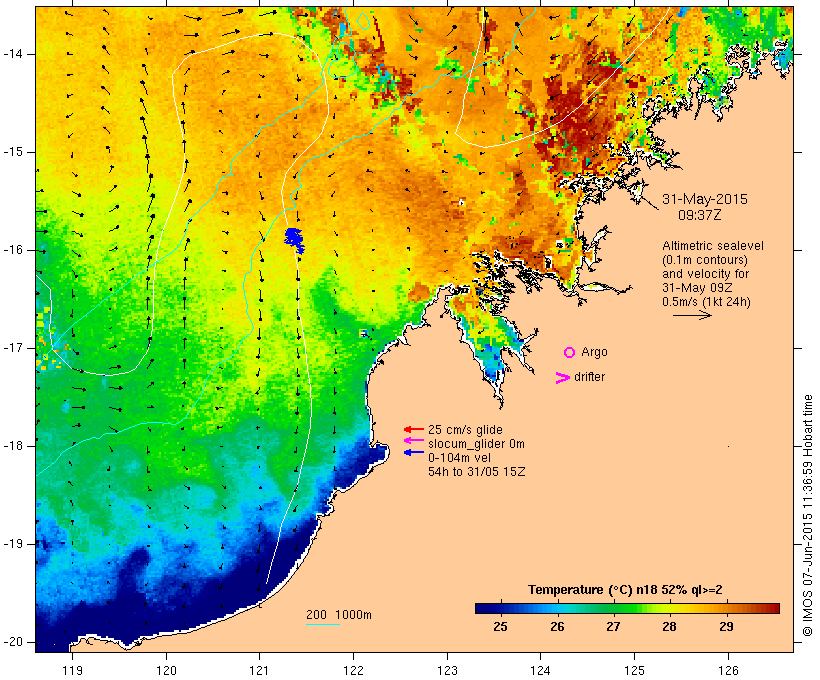Click the longitude axis label 123
This screenshot has height=680, width=820.
[x=447, y=671]
